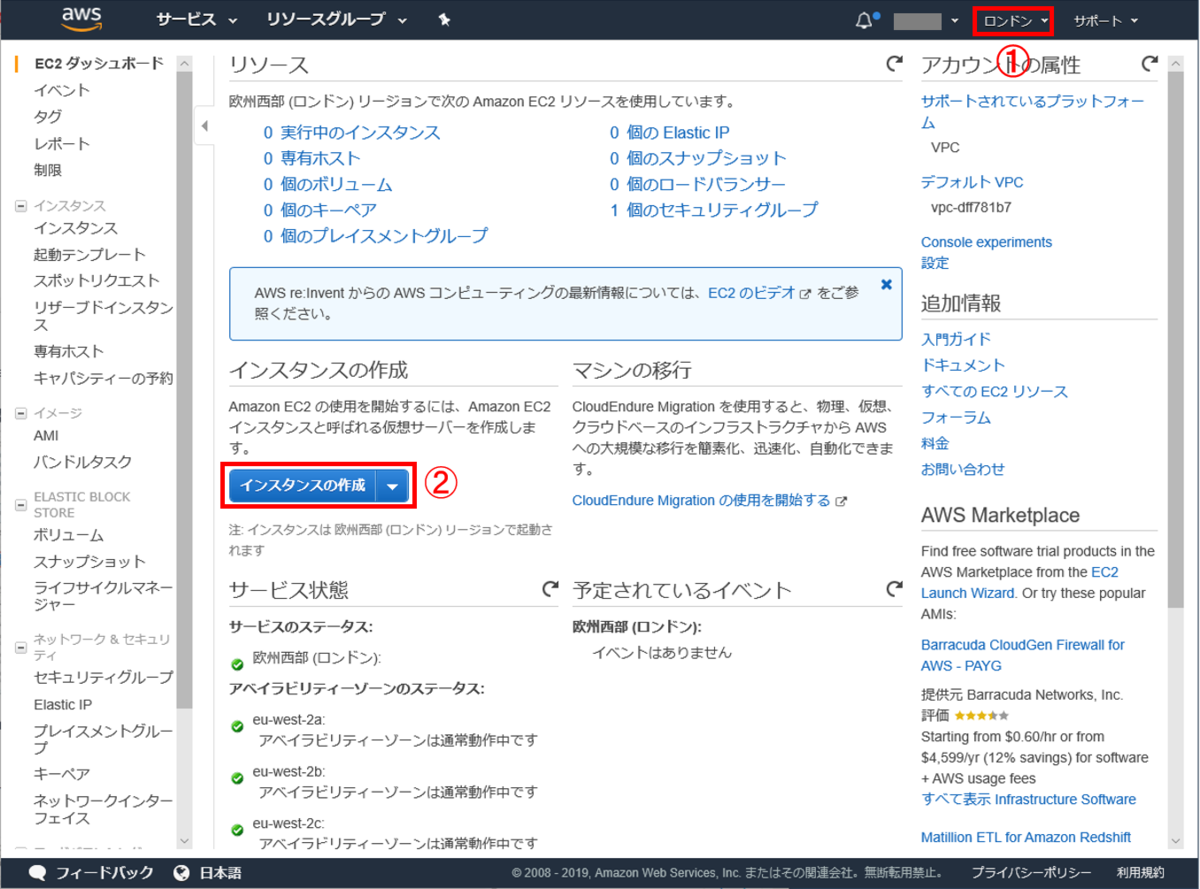
Task: Click the AWS logo home icon
Action: click(x=81, y=18)
